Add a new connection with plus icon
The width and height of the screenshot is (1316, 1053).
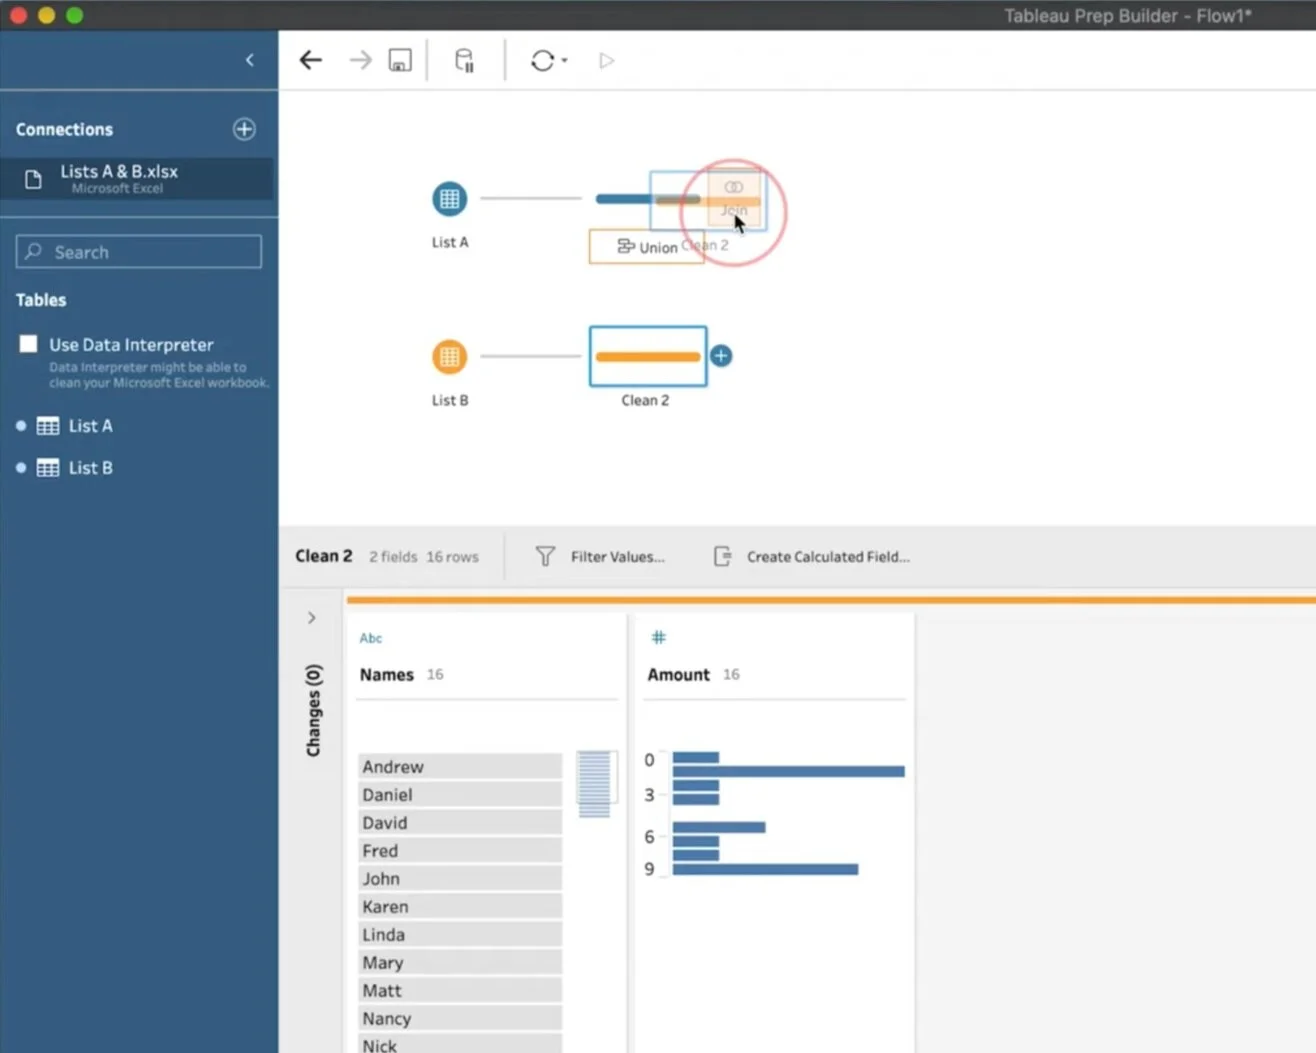[x=244, y=129]
